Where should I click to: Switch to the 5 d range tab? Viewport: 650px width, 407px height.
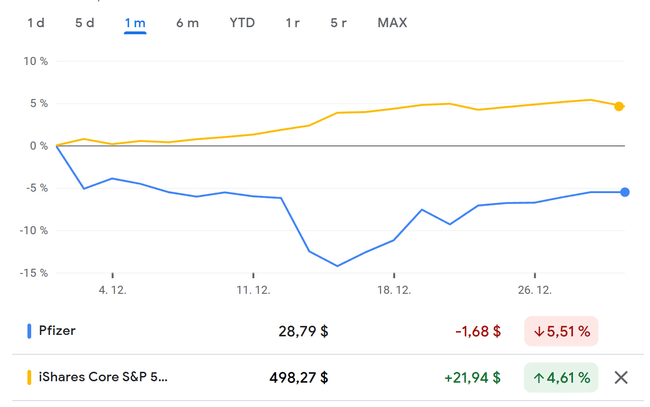pos(85,23)
